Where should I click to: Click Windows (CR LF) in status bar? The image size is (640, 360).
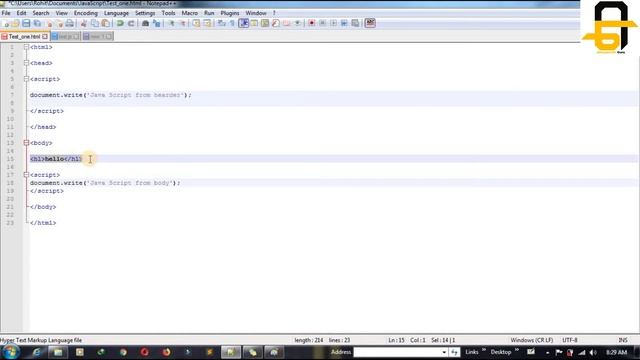click(x=531, y=340)
